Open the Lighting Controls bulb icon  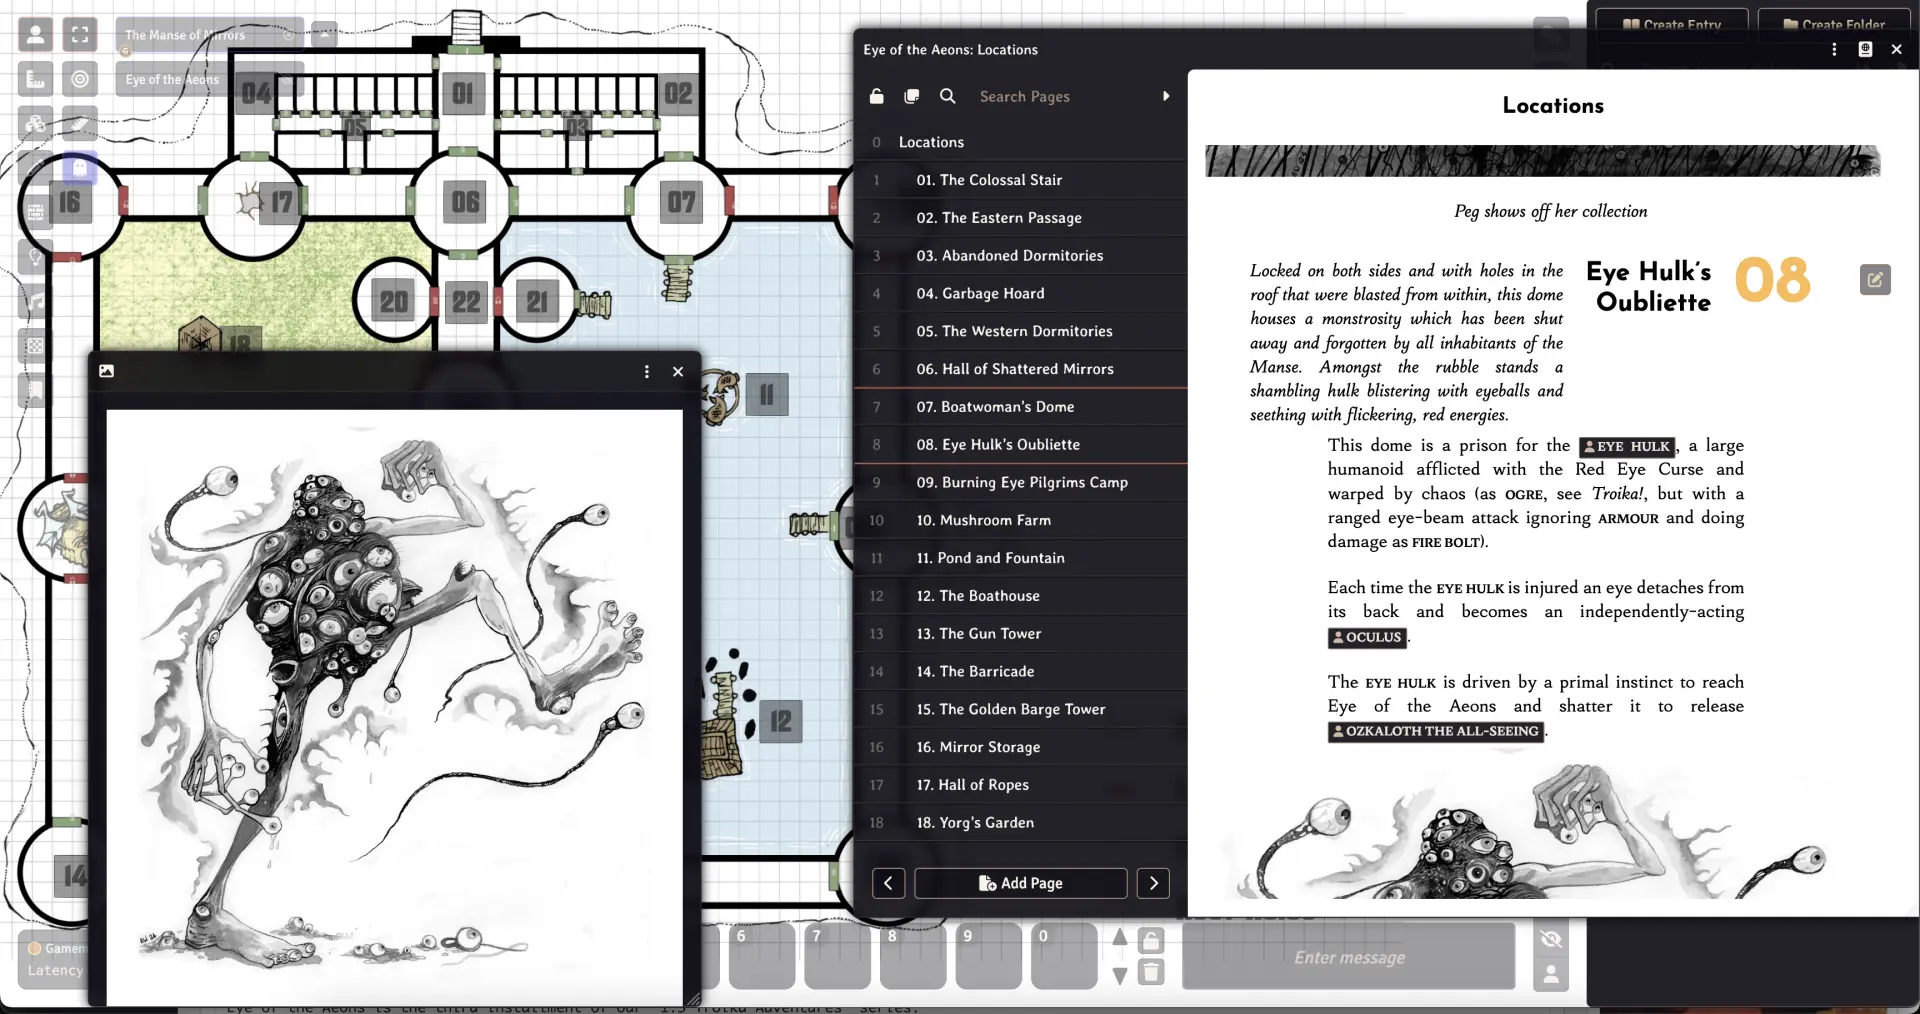[x=35, y=257]
